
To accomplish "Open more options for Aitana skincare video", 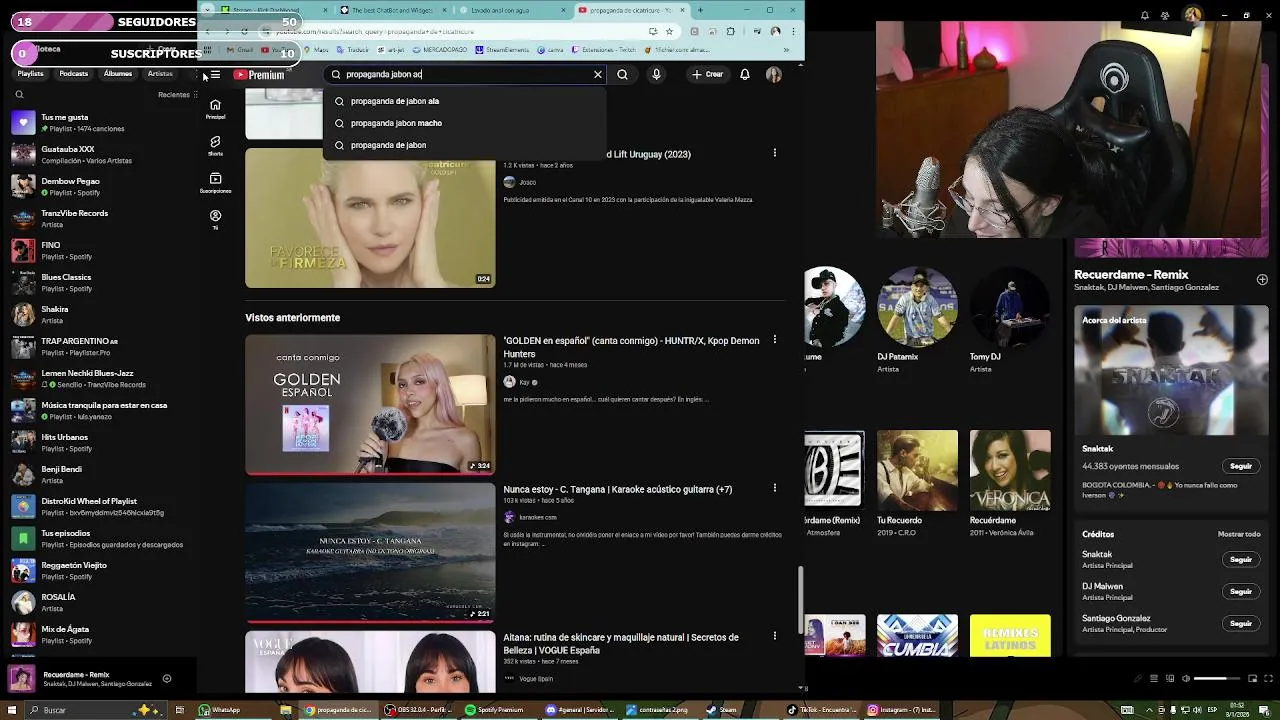I will [774, 636].
